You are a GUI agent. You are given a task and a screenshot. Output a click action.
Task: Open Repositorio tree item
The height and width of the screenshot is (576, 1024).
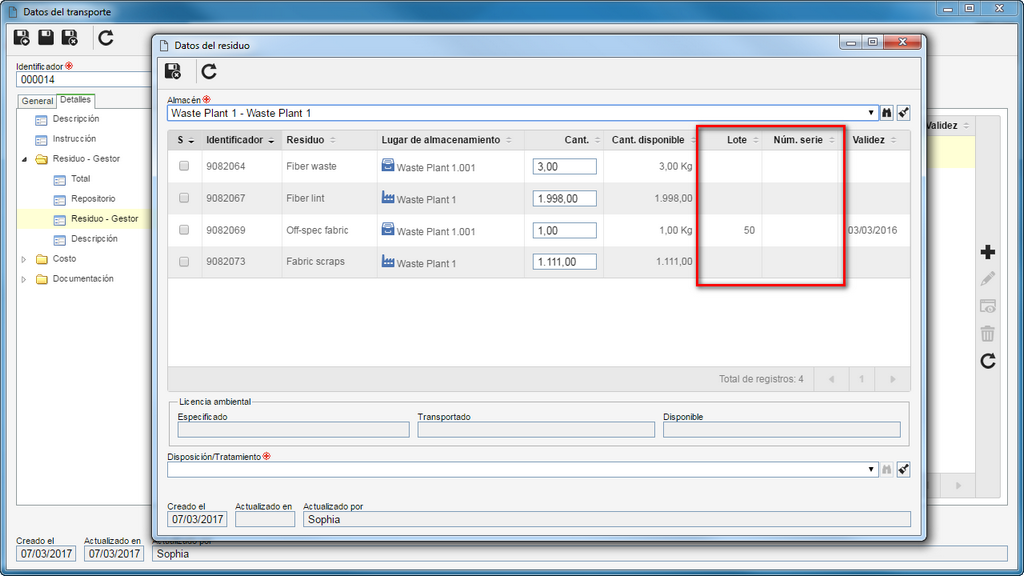[93, 199]
